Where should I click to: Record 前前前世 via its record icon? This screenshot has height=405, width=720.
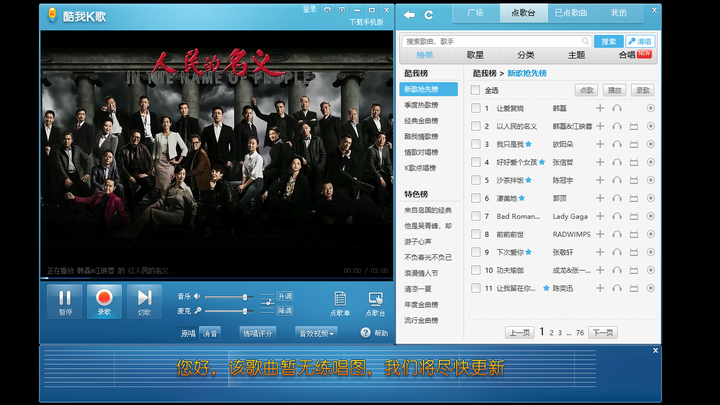[651, 234]
